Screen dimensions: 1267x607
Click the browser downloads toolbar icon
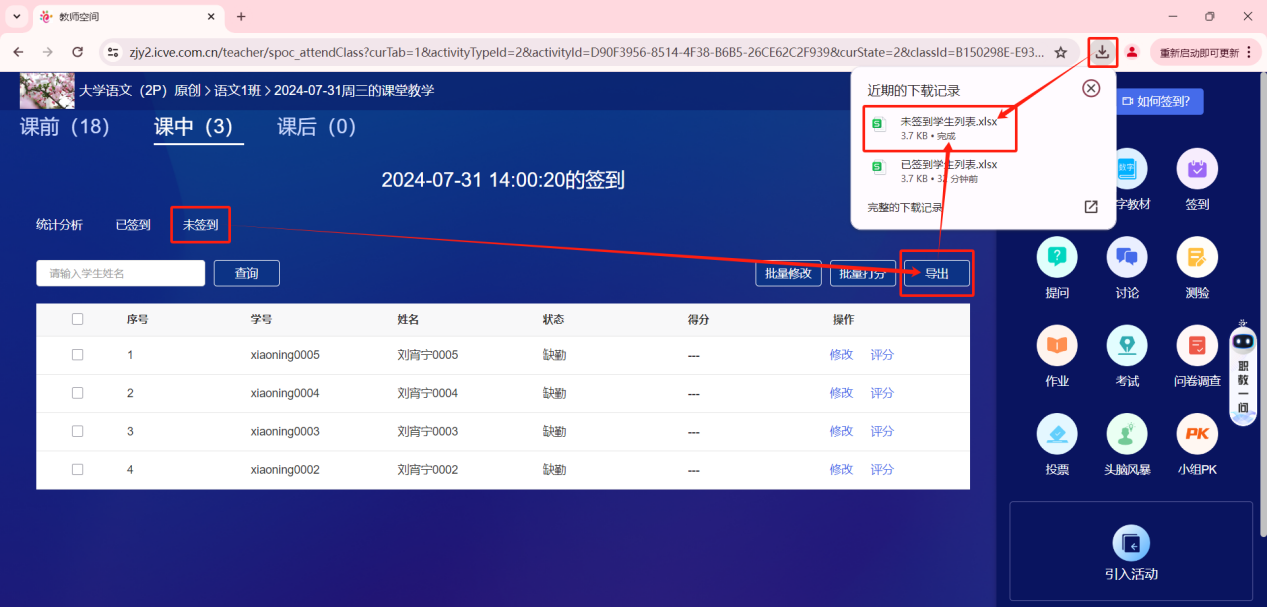point(1102,52)
